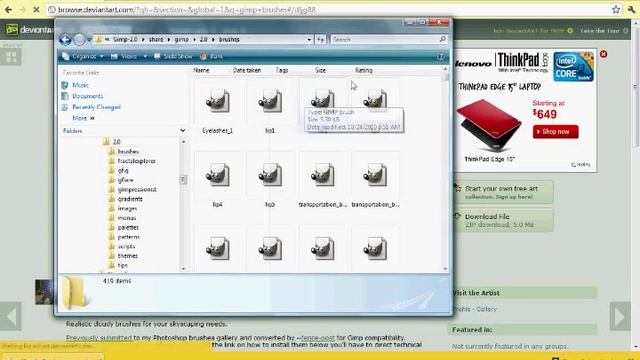Select the images folder in tree
640x360 pixels.
(x=127, y=208)
